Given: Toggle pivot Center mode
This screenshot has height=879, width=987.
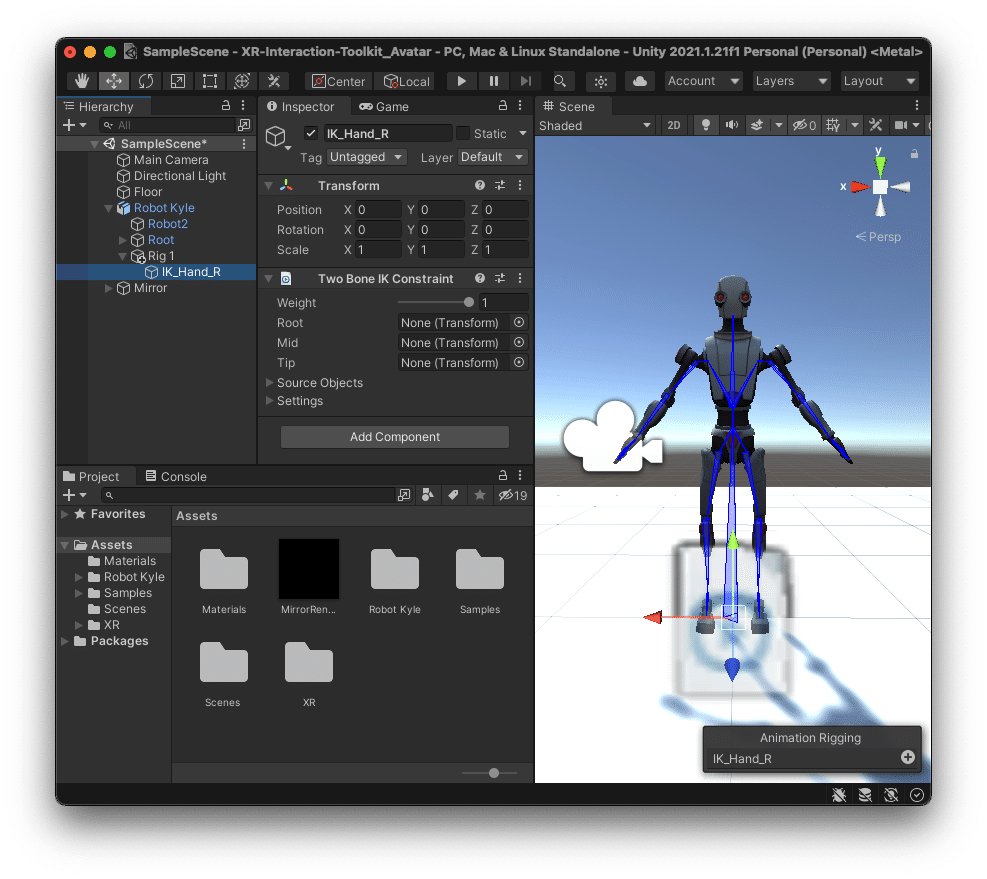Looking at the screenshot, I should point(339,81).
